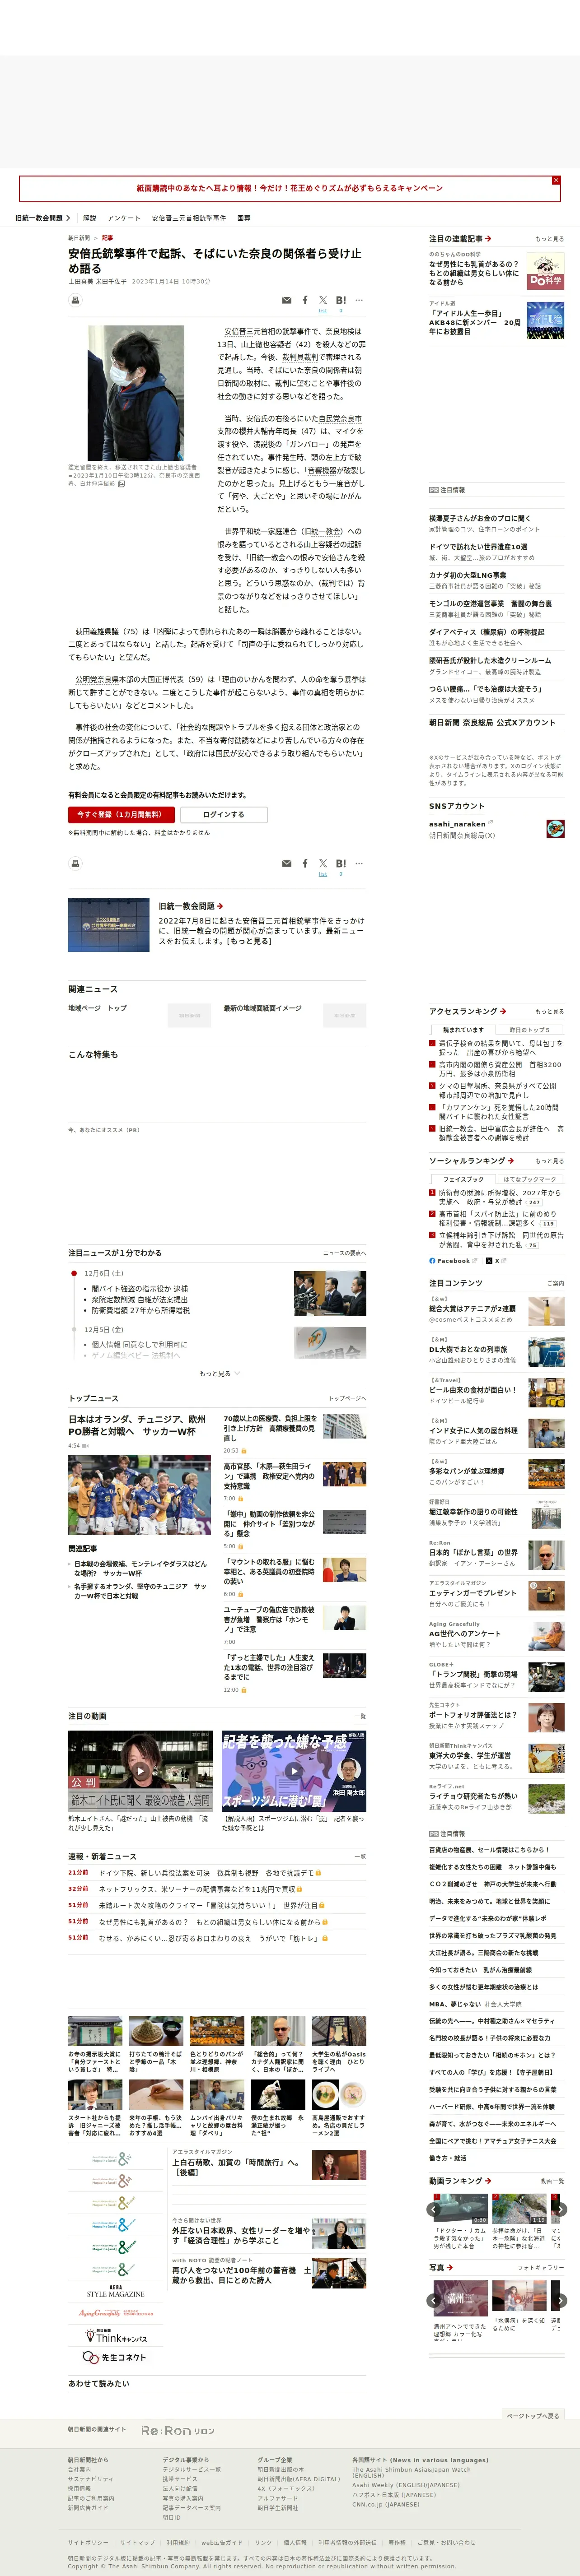Open the 先生コネクト logo link
The height and width of the screenshot is (2576, 580).
point(116,2357)
